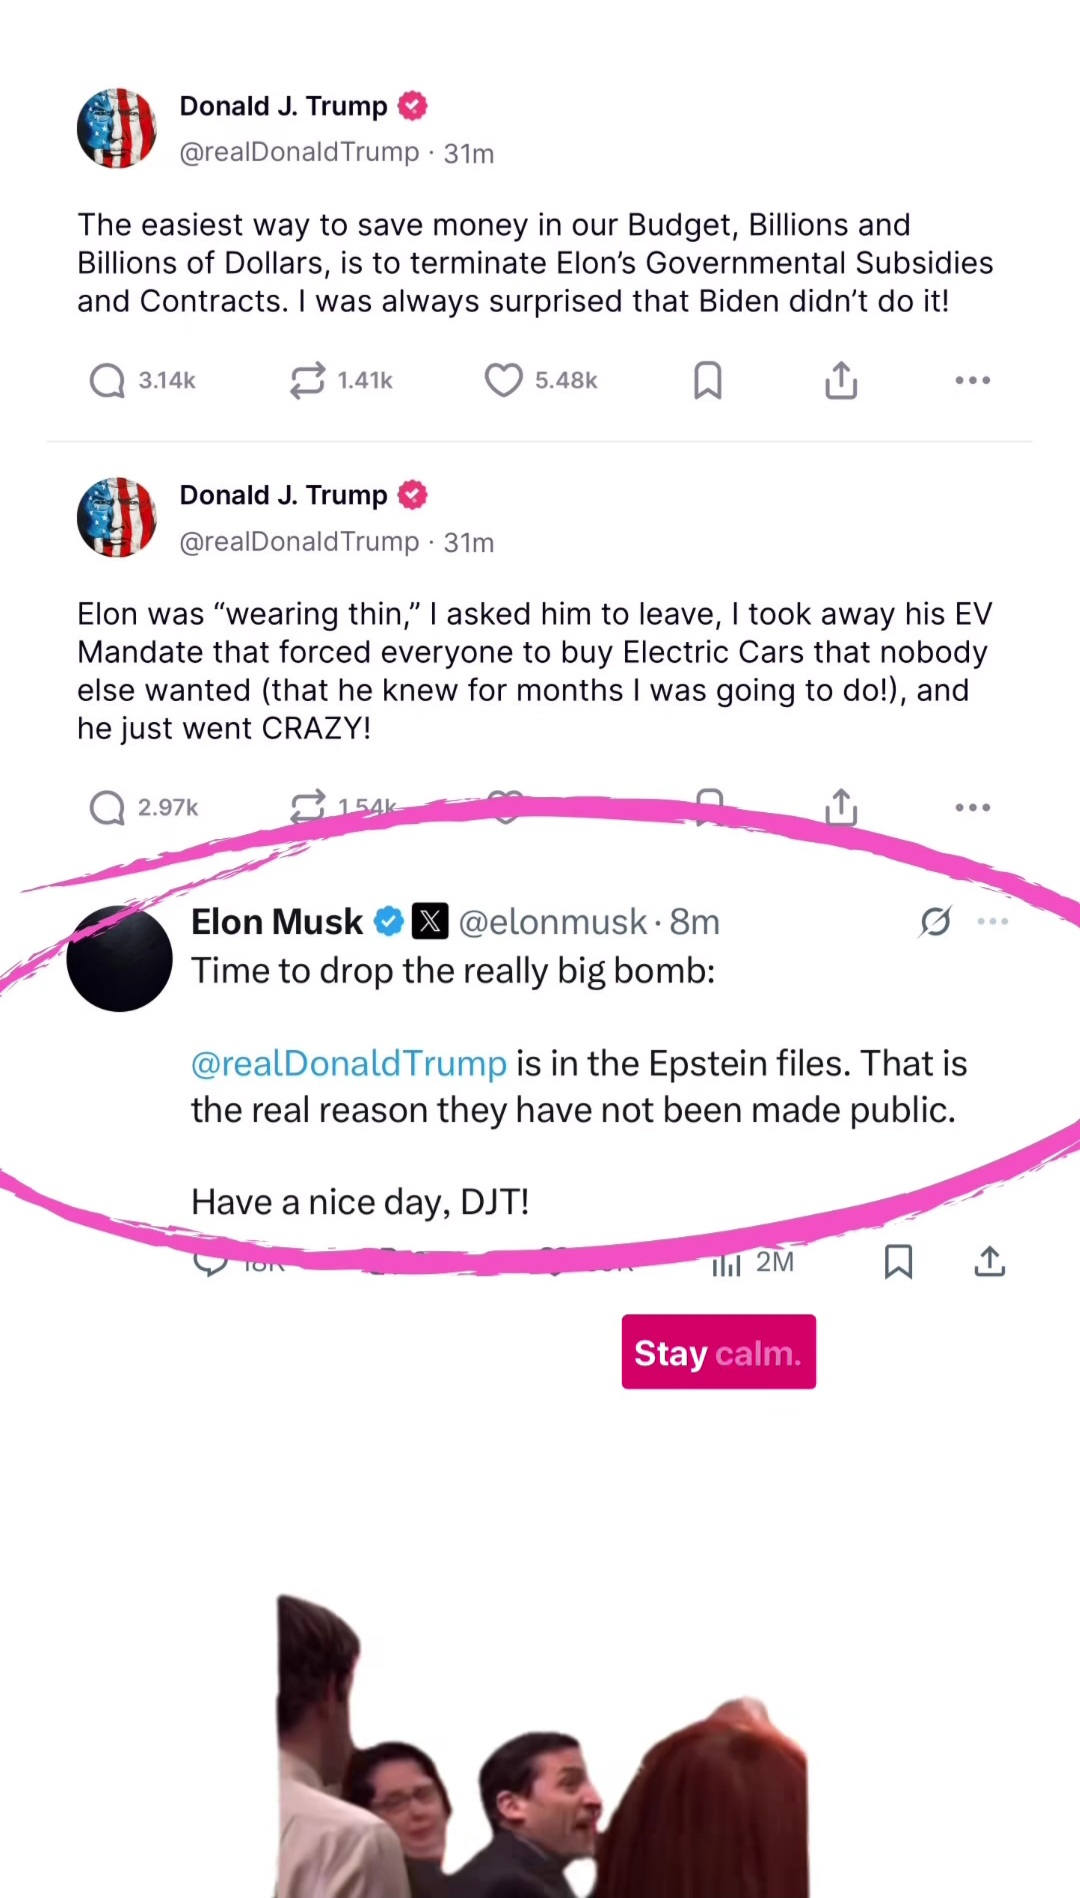The width and height of the screenshot is (1080, 1898).
Task: Repost the Budget subsidies post
Action: point(308,381)
